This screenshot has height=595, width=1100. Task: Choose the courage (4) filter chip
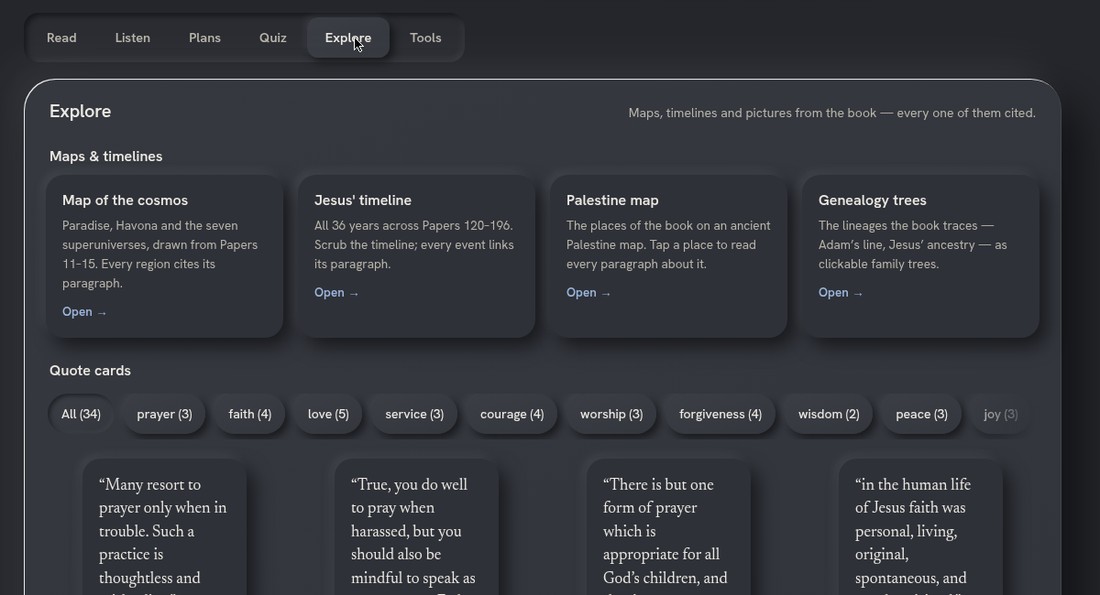512,414
